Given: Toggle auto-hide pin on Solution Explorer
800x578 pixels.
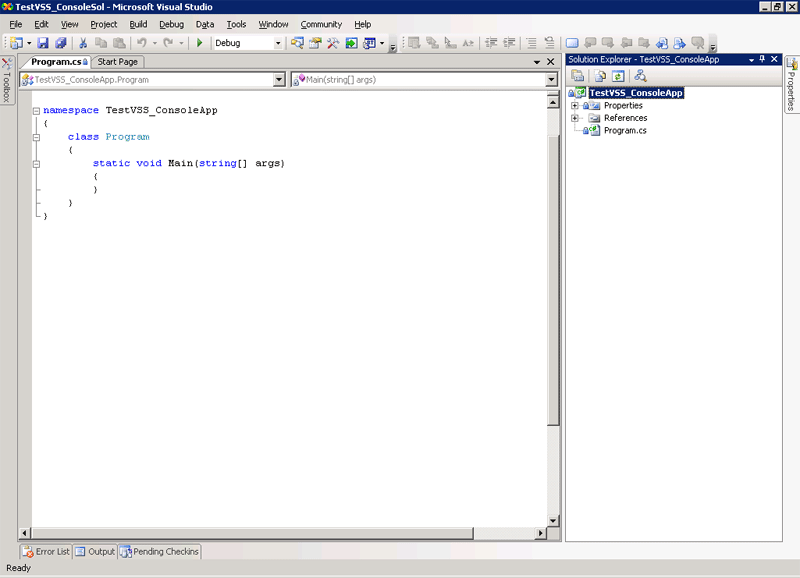Looking at the screenshot, I should click(x=762, y=59).
